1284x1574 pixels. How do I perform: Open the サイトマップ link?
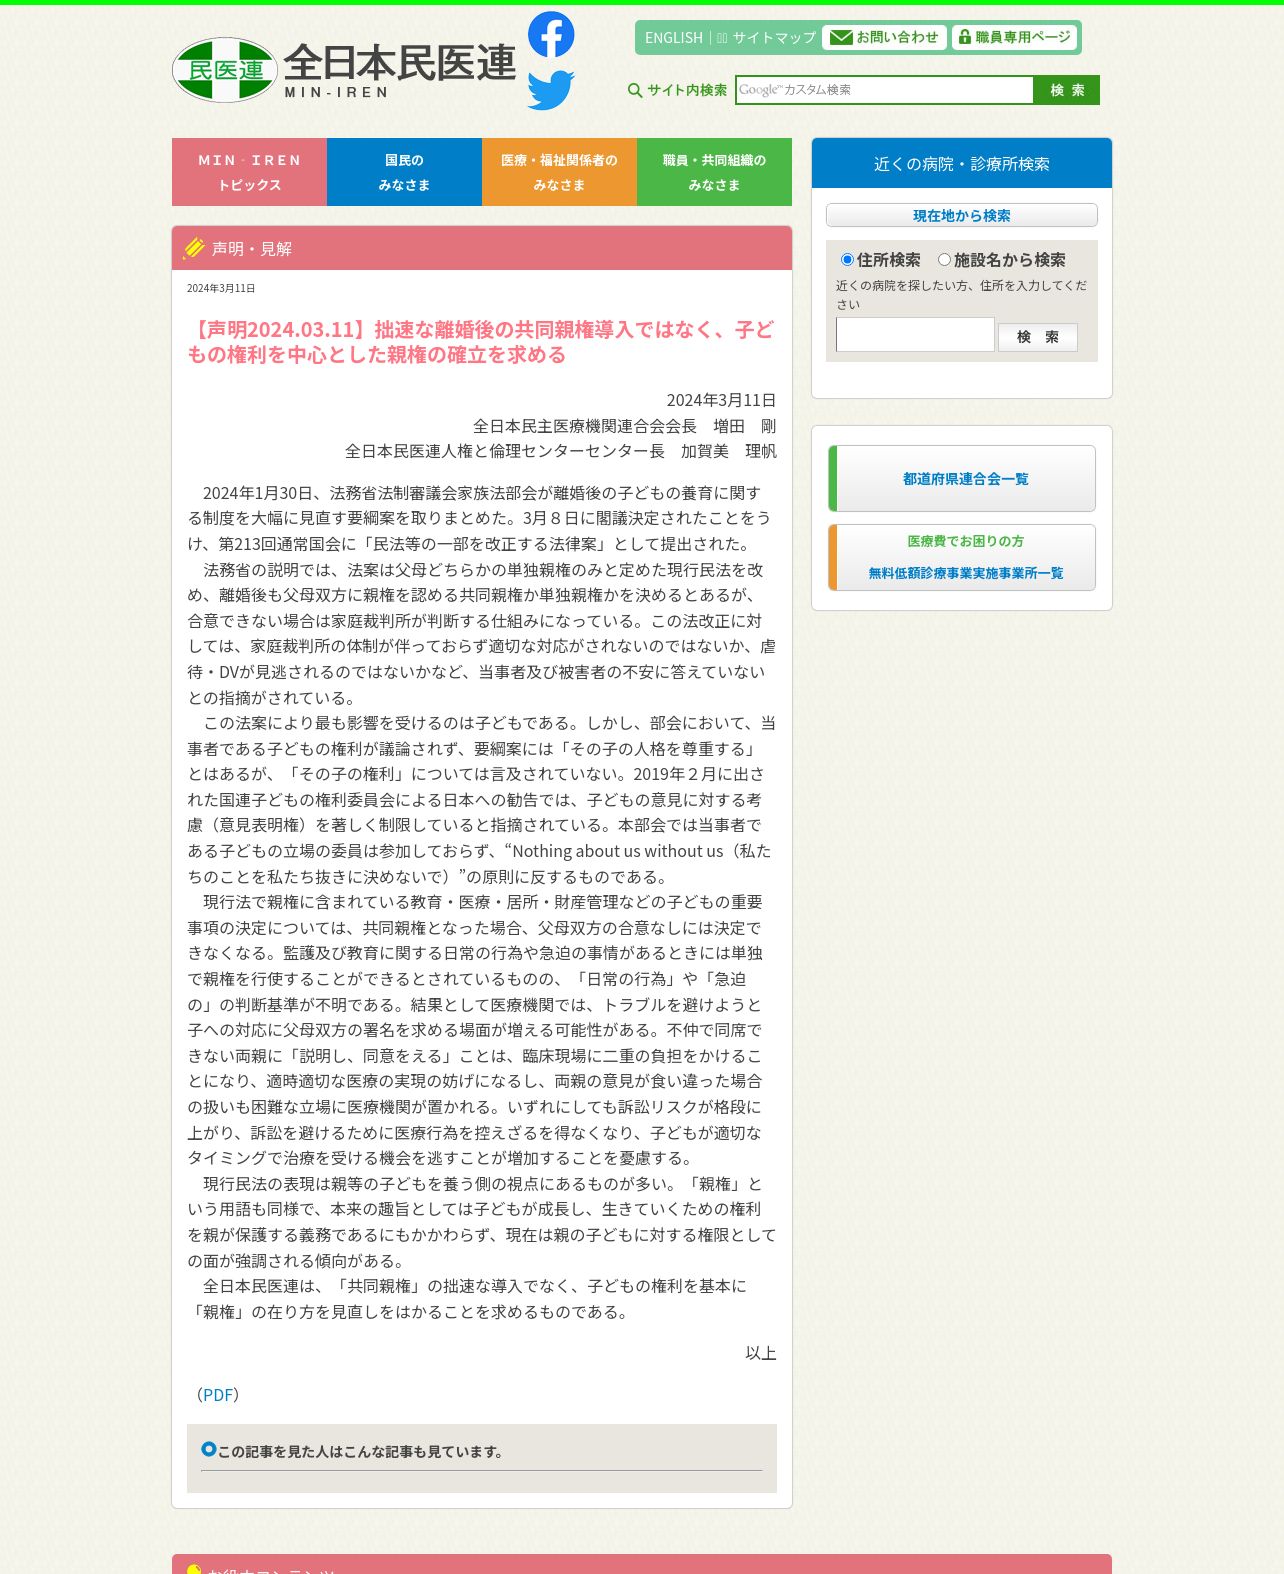(x=774, y=37)
